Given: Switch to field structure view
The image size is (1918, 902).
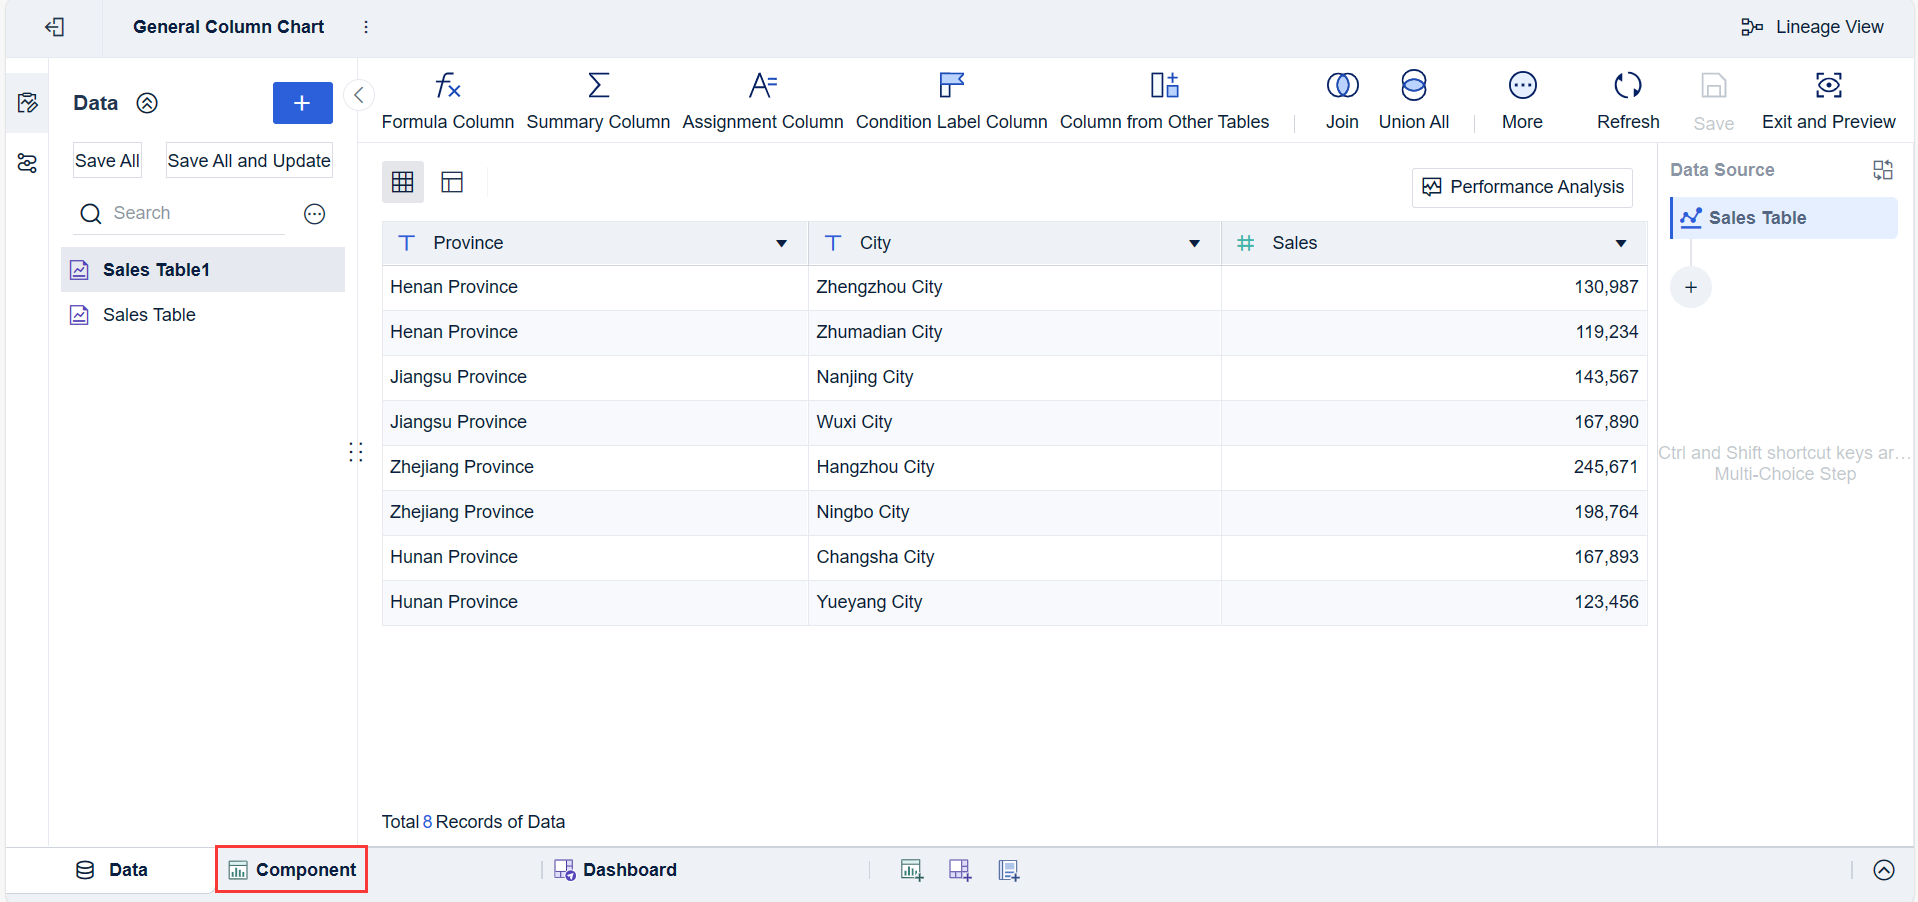Looking at the screenshot, I should pyautogui.click(x=452, y=182).
